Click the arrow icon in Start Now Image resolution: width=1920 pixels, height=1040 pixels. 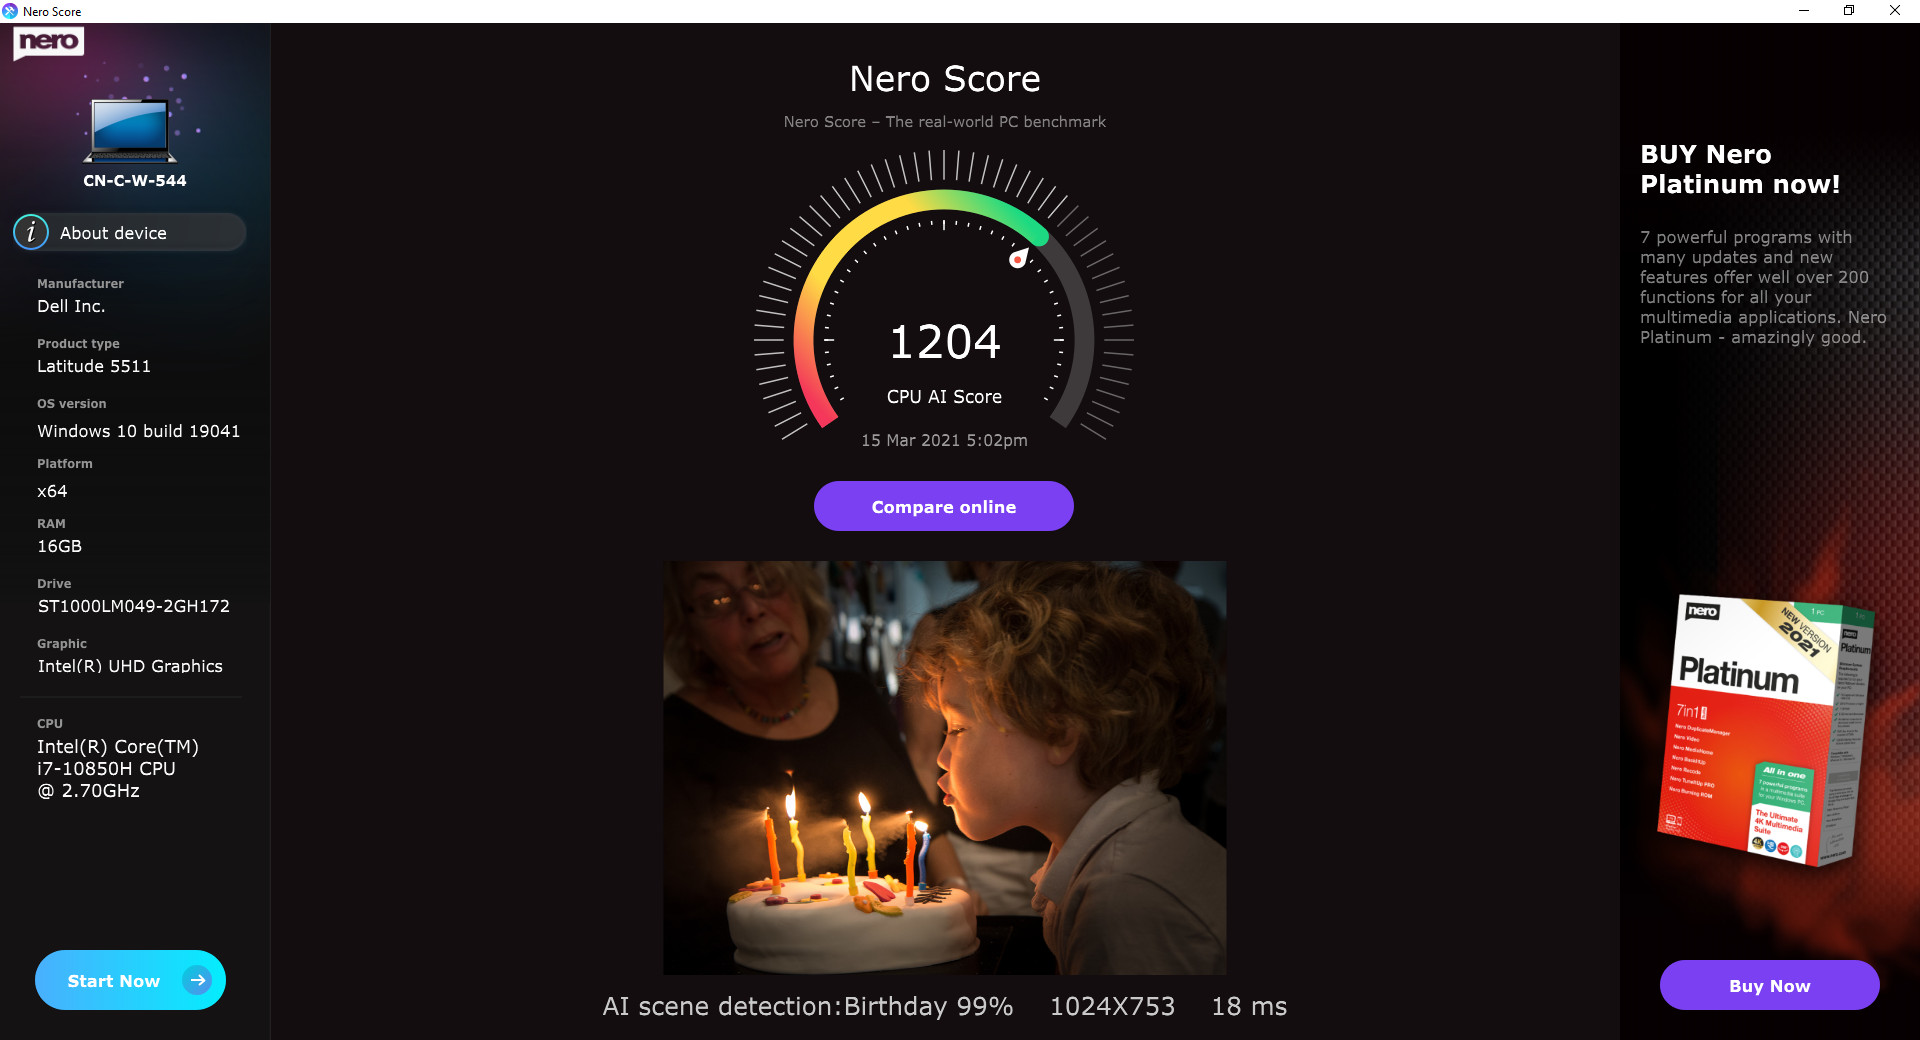(x=197, y=980)
